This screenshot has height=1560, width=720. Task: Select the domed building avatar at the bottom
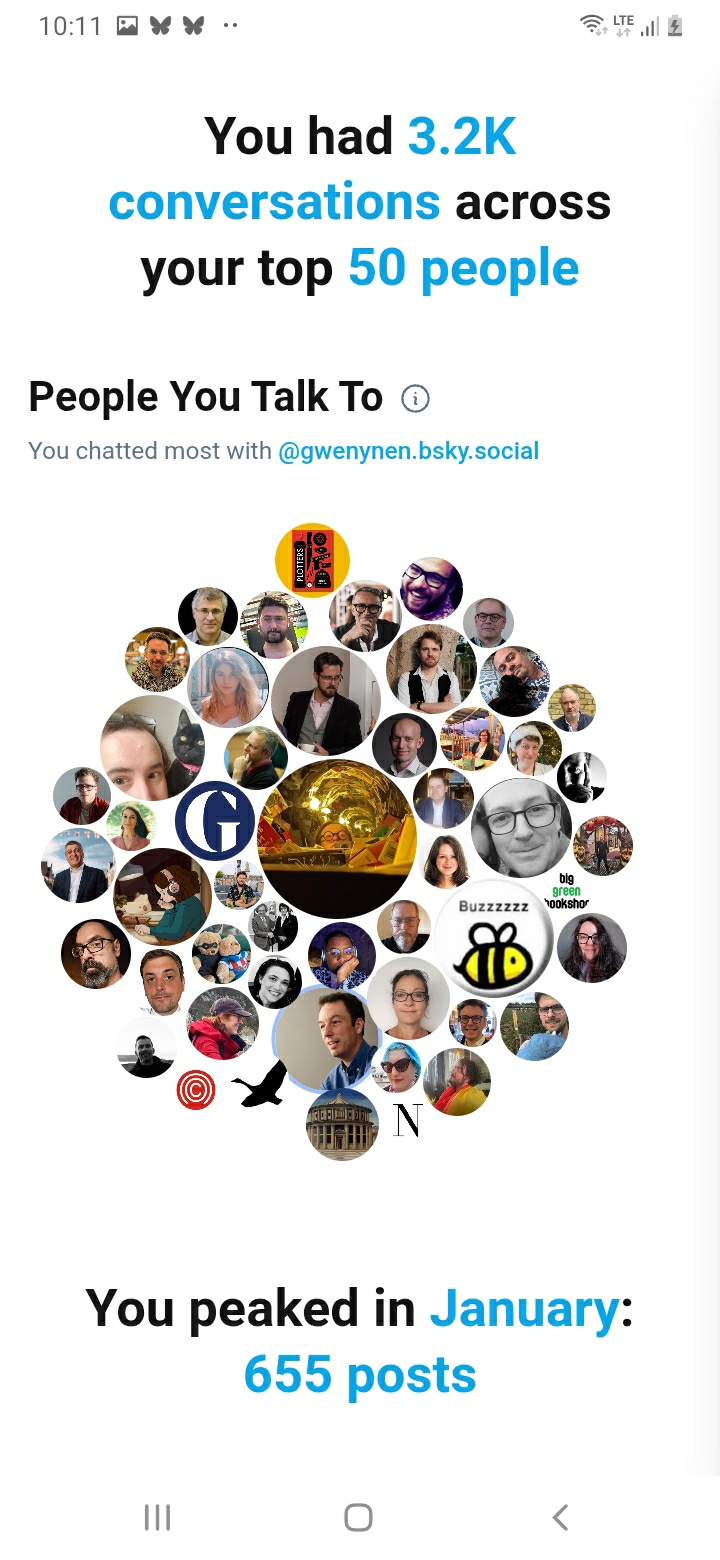tap(342, 1124)
